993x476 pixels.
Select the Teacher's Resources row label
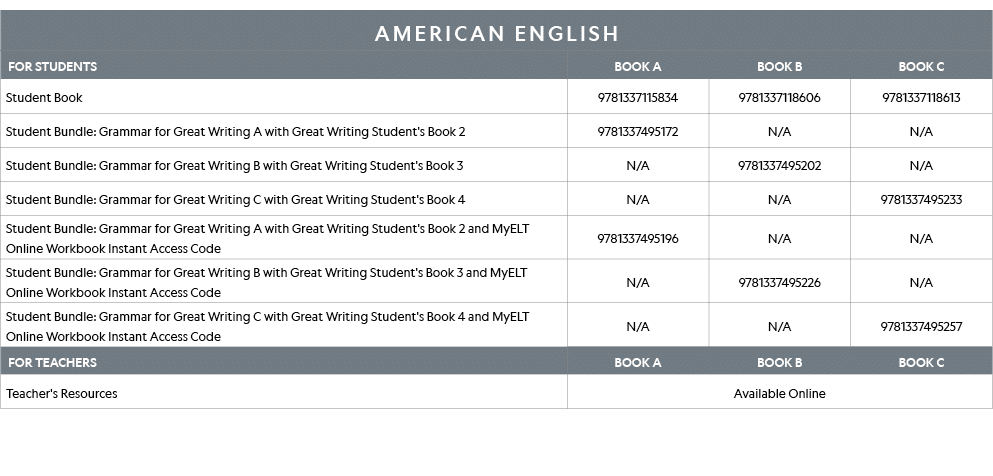(62, 394)
